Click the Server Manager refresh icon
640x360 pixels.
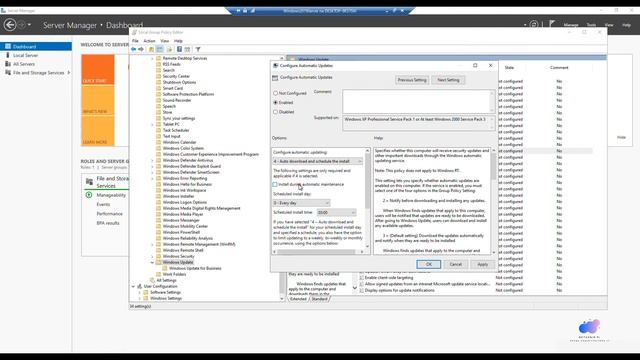533,24
